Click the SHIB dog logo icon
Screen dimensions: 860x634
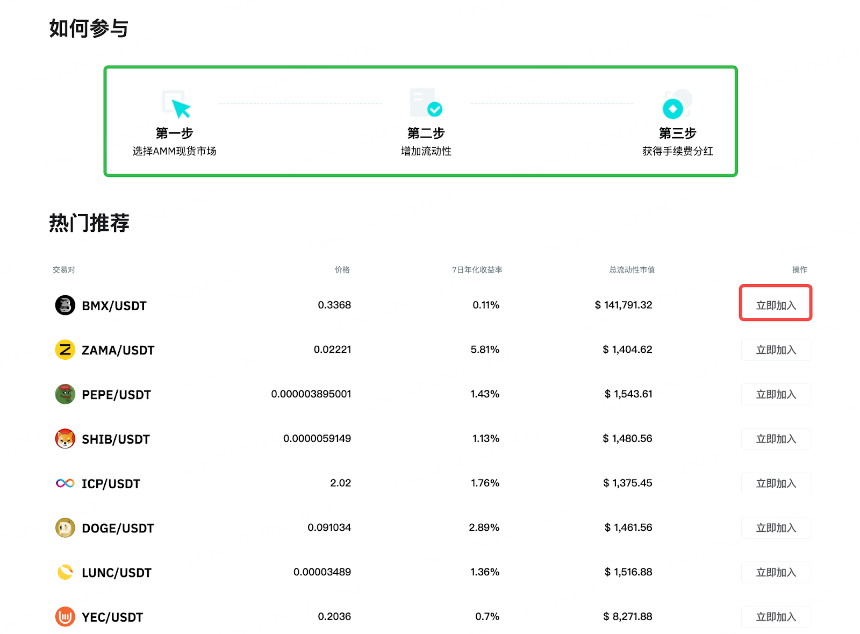pos(65,439)
